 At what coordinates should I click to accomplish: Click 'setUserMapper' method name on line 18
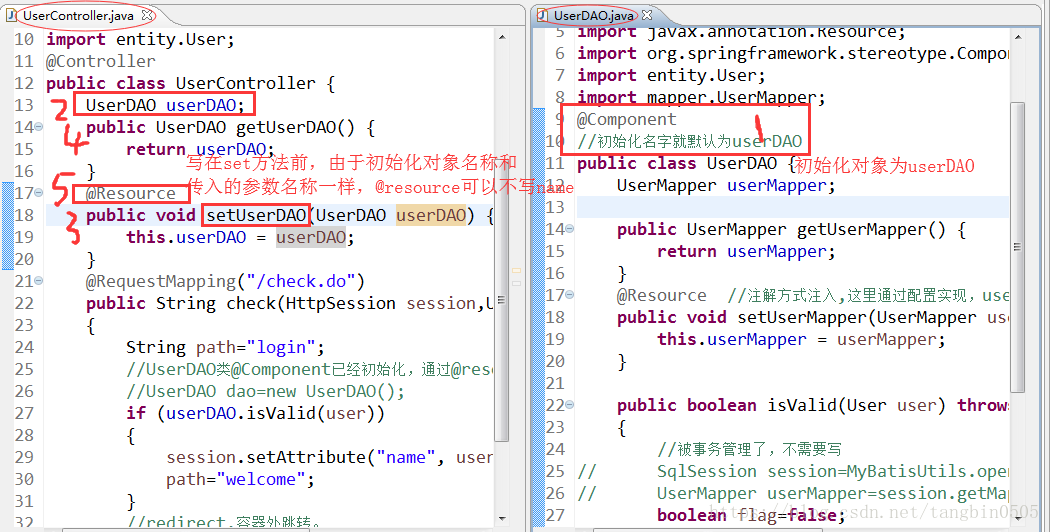click(x=802, y=318)
